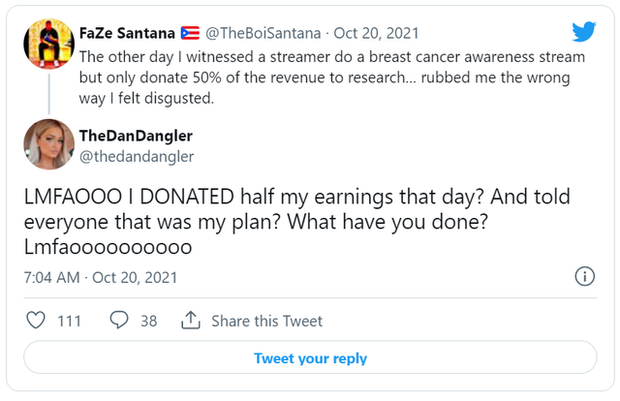
Task: Like the tweet with the heart icon
Action: click(36, 320)
